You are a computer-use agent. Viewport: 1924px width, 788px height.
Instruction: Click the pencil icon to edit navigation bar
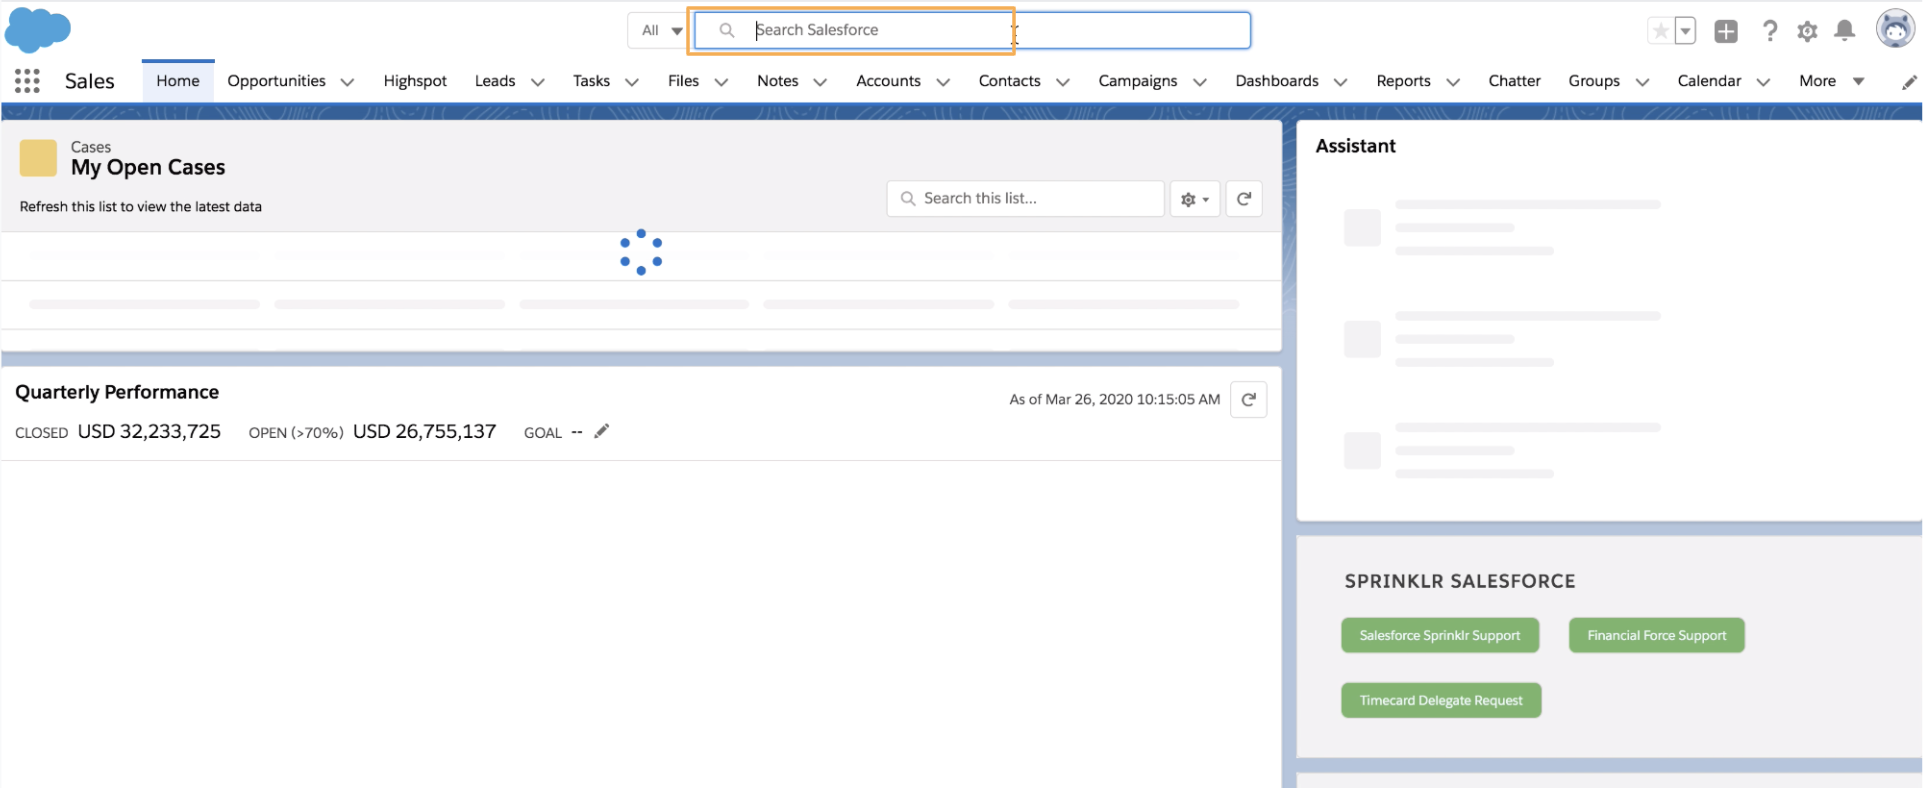(x=1909, y=82)
